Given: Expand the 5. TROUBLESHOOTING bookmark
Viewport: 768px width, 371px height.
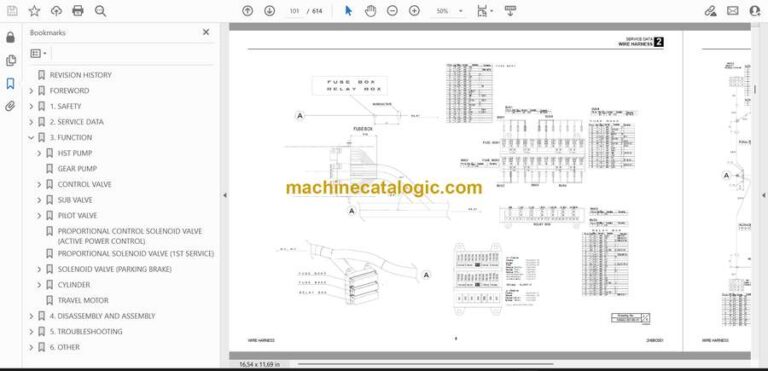Looking at the screenshot, I should tap(31, 332).
